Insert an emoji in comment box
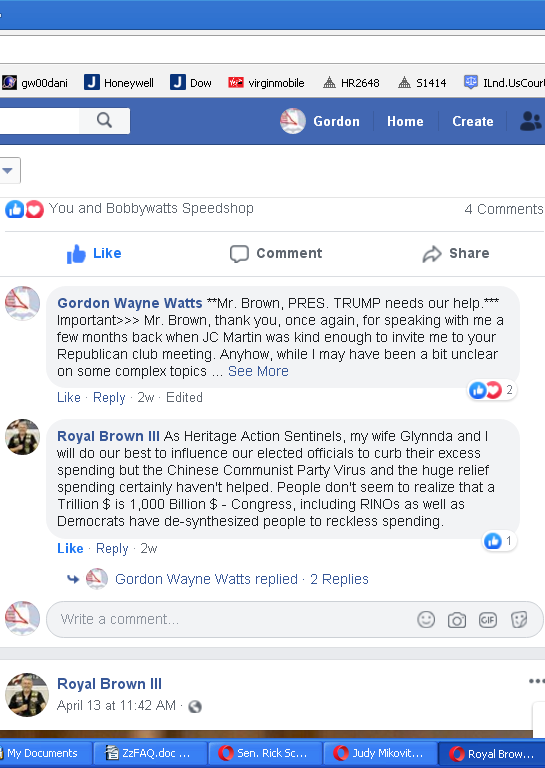The width and height of the screenshot is (545, 768). tap(426, 620)
